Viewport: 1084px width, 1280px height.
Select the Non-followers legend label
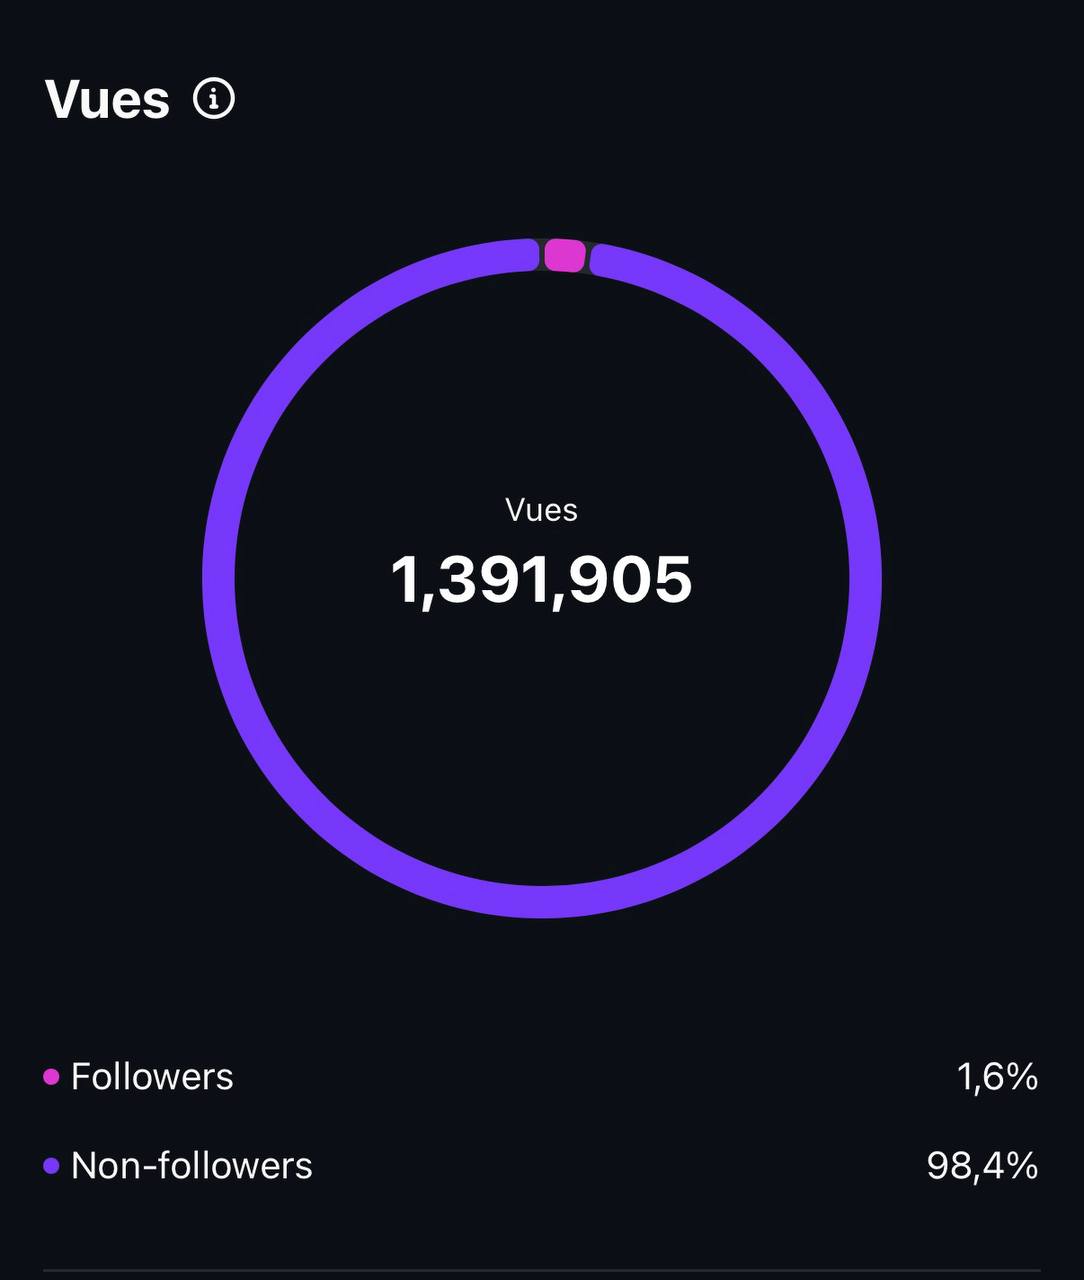pos(192,1166)
